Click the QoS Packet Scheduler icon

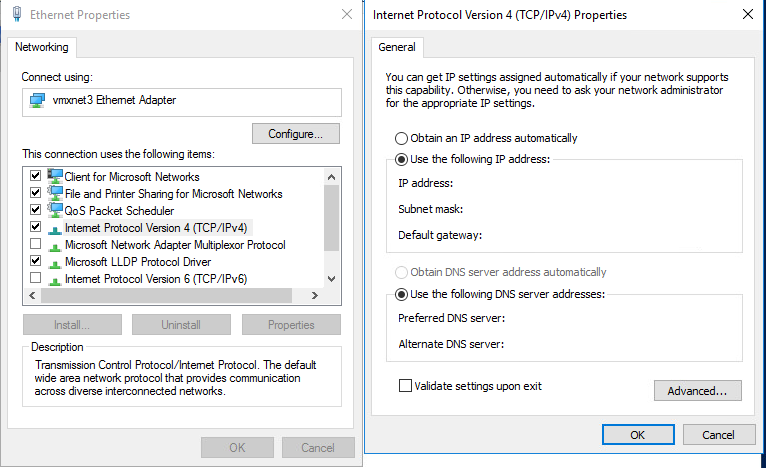point(55,211)
